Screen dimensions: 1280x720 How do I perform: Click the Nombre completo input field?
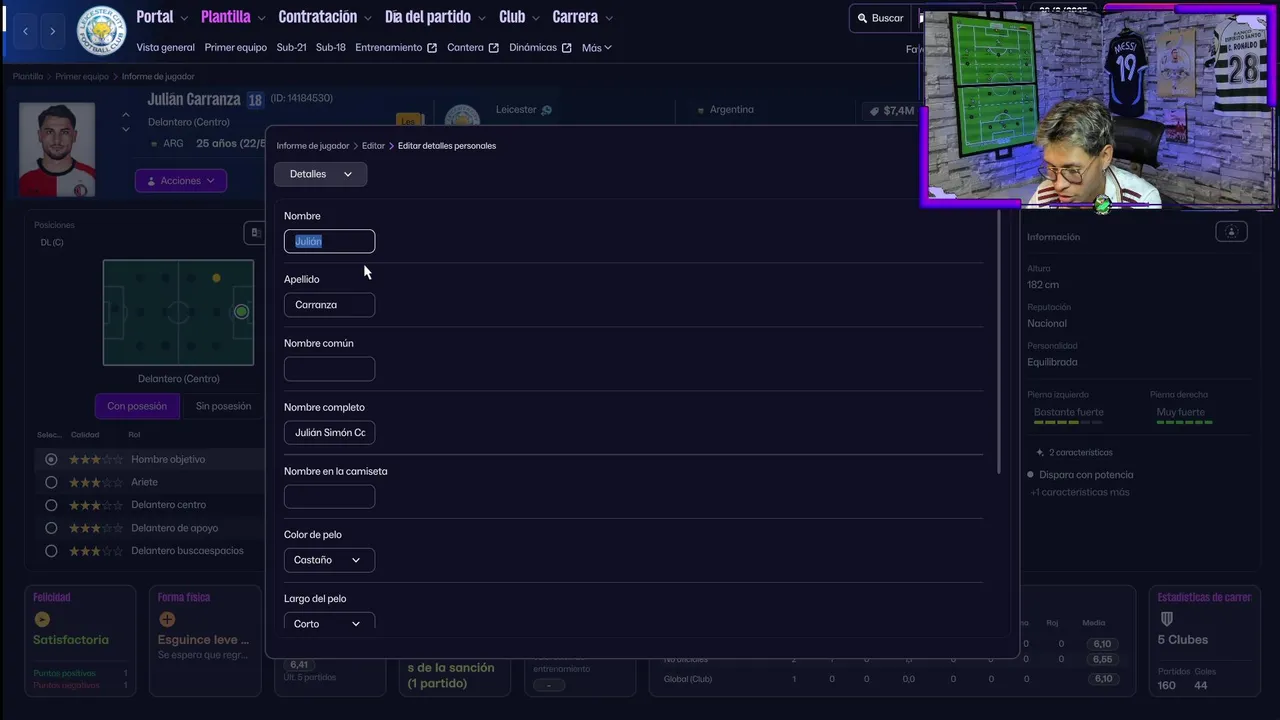329,433
